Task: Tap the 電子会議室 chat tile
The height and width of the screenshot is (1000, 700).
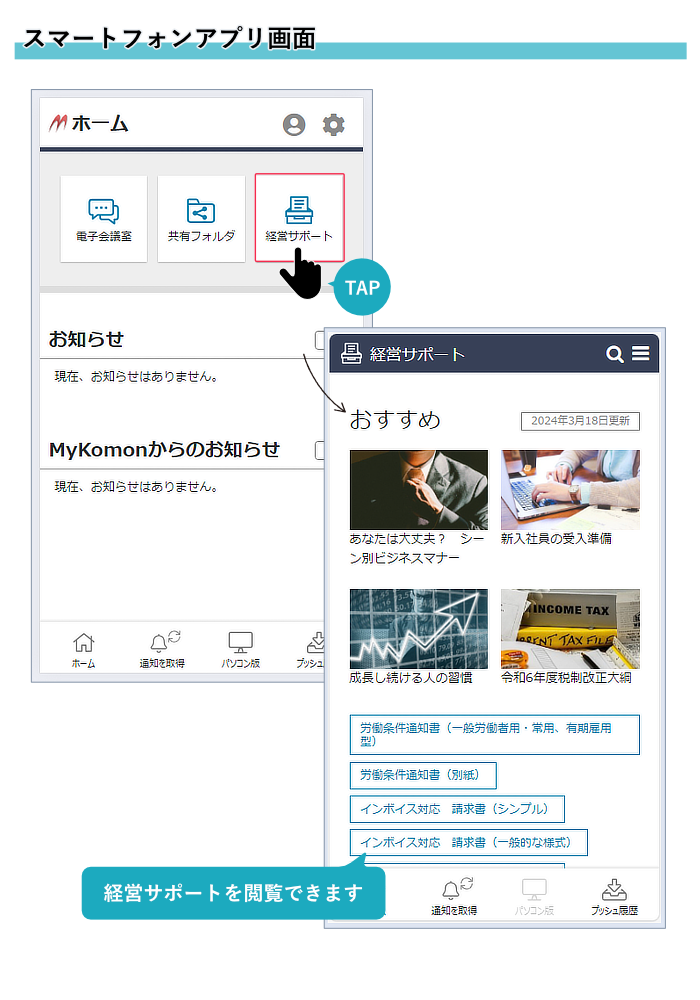Action: 103,218
